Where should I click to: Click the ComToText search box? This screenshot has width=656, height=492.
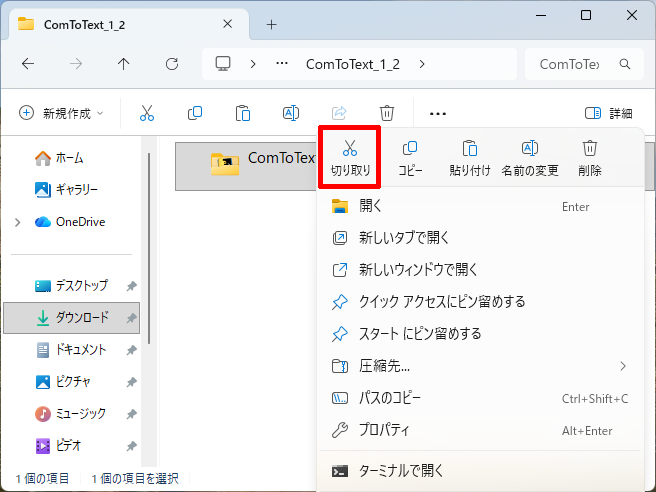coord(578,64)
